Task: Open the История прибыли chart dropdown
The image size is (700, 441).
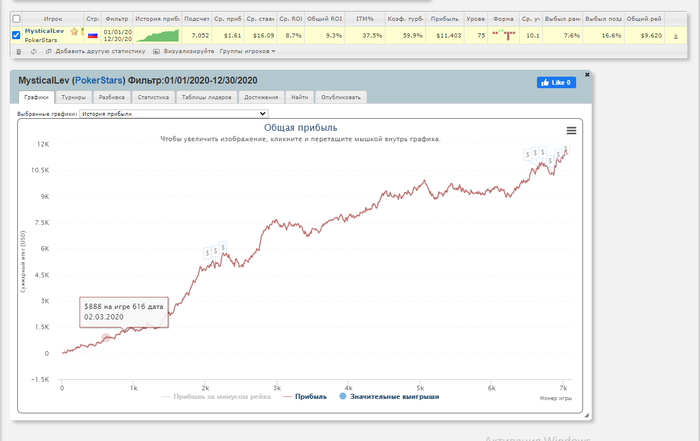Action: pos(174,114)
